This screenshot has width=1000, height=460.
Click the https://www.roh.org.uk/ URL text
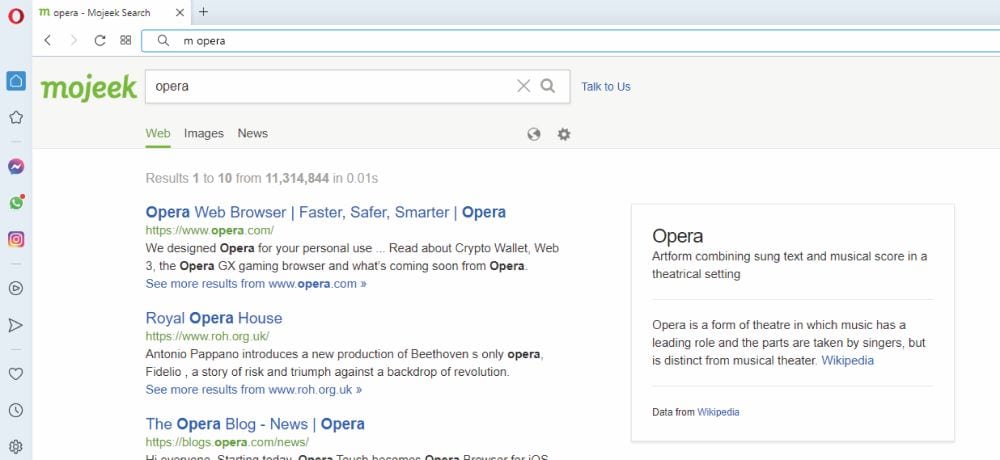click(207, 336)
